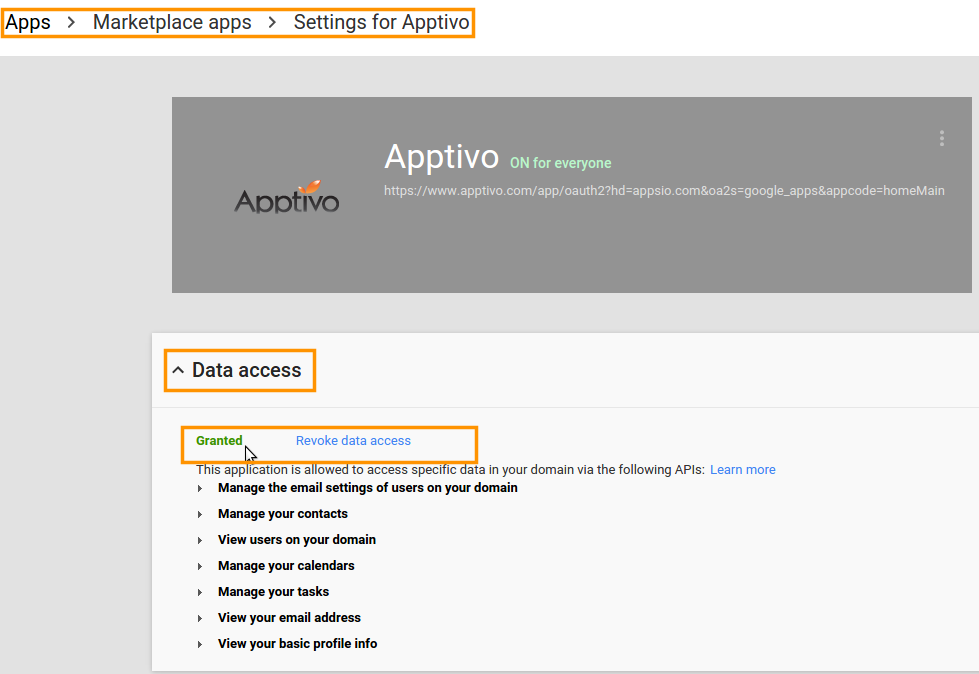Viewport: 979px width, 674px height.
Task: Click the View your email address label
Action: [x=289, y=618]
